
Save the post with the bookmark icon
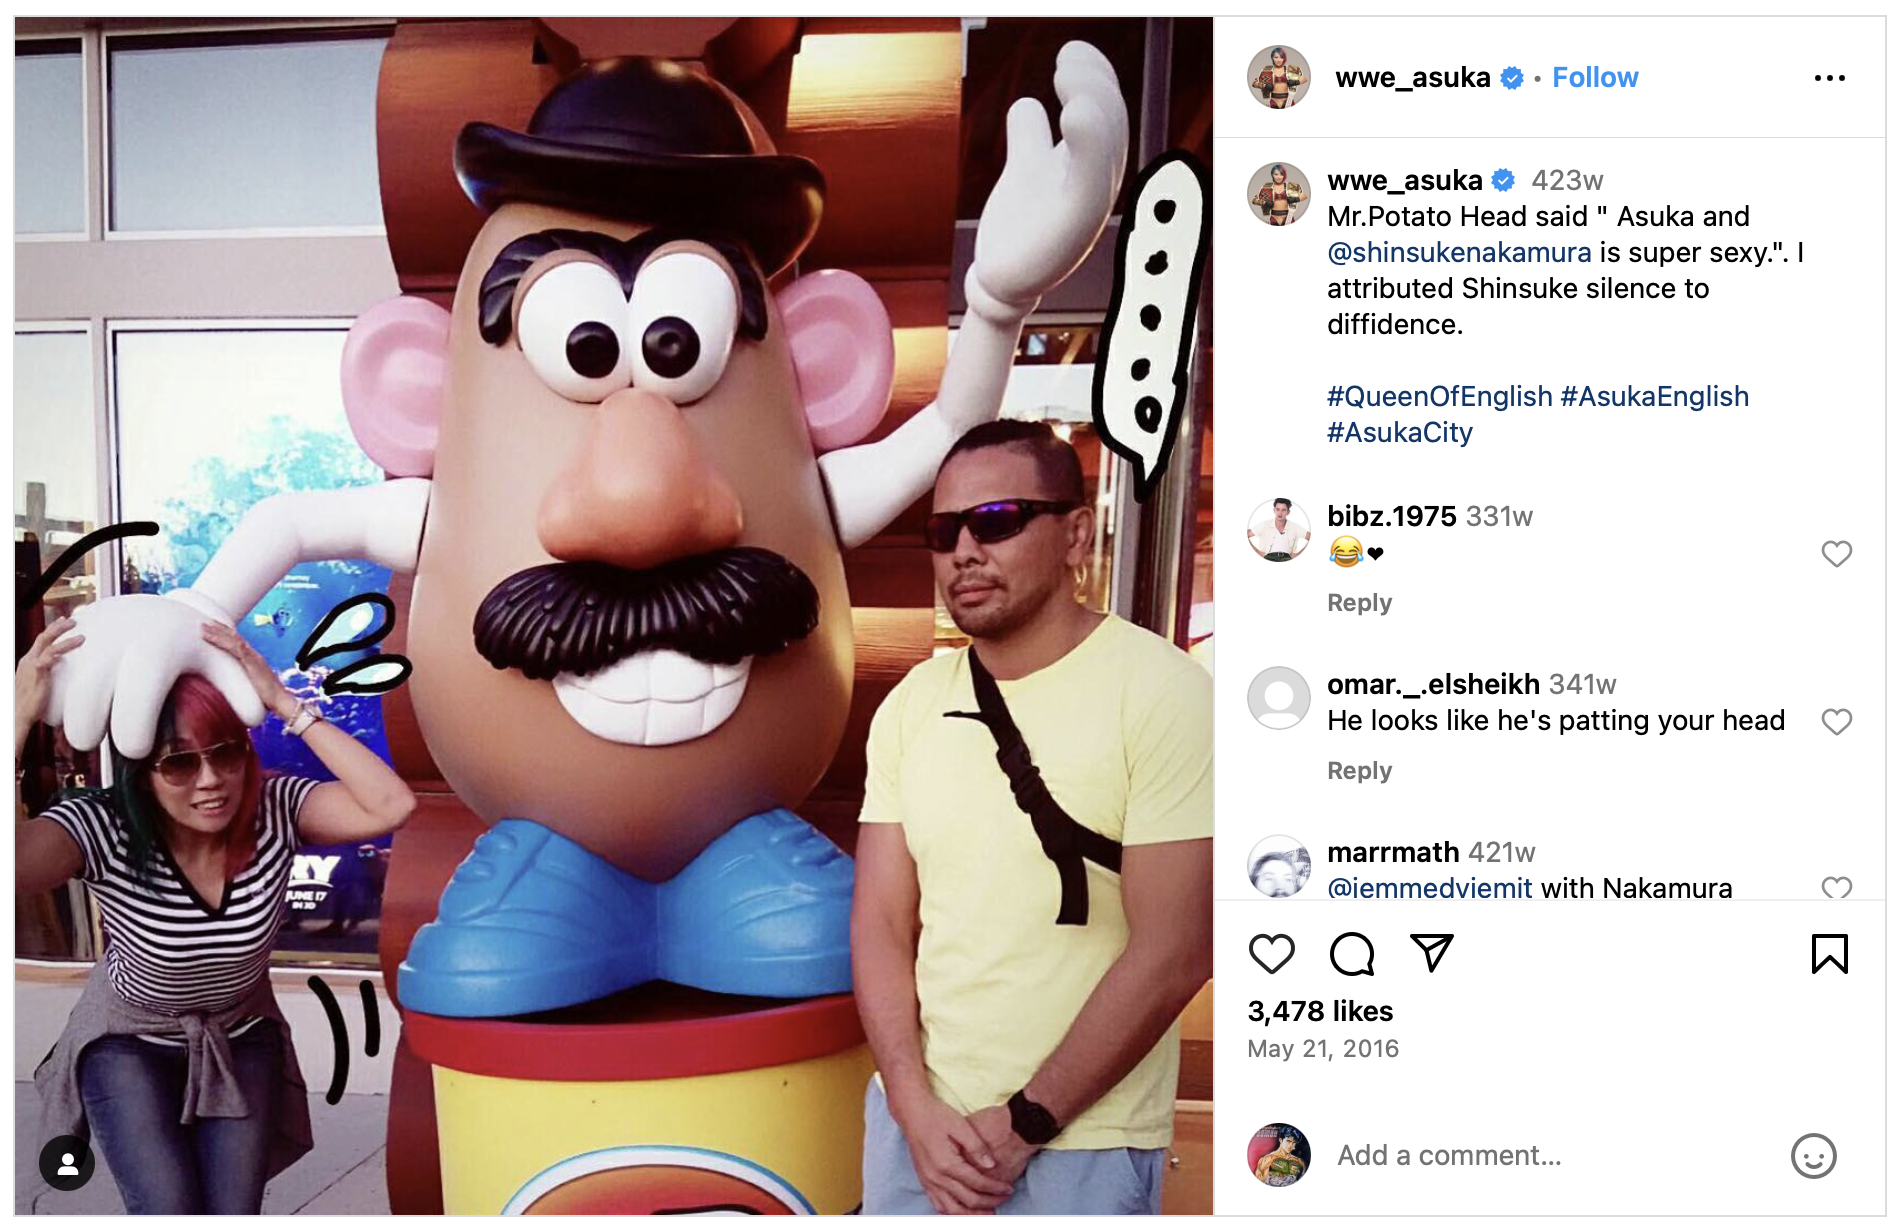click(x=1830, y=954)
